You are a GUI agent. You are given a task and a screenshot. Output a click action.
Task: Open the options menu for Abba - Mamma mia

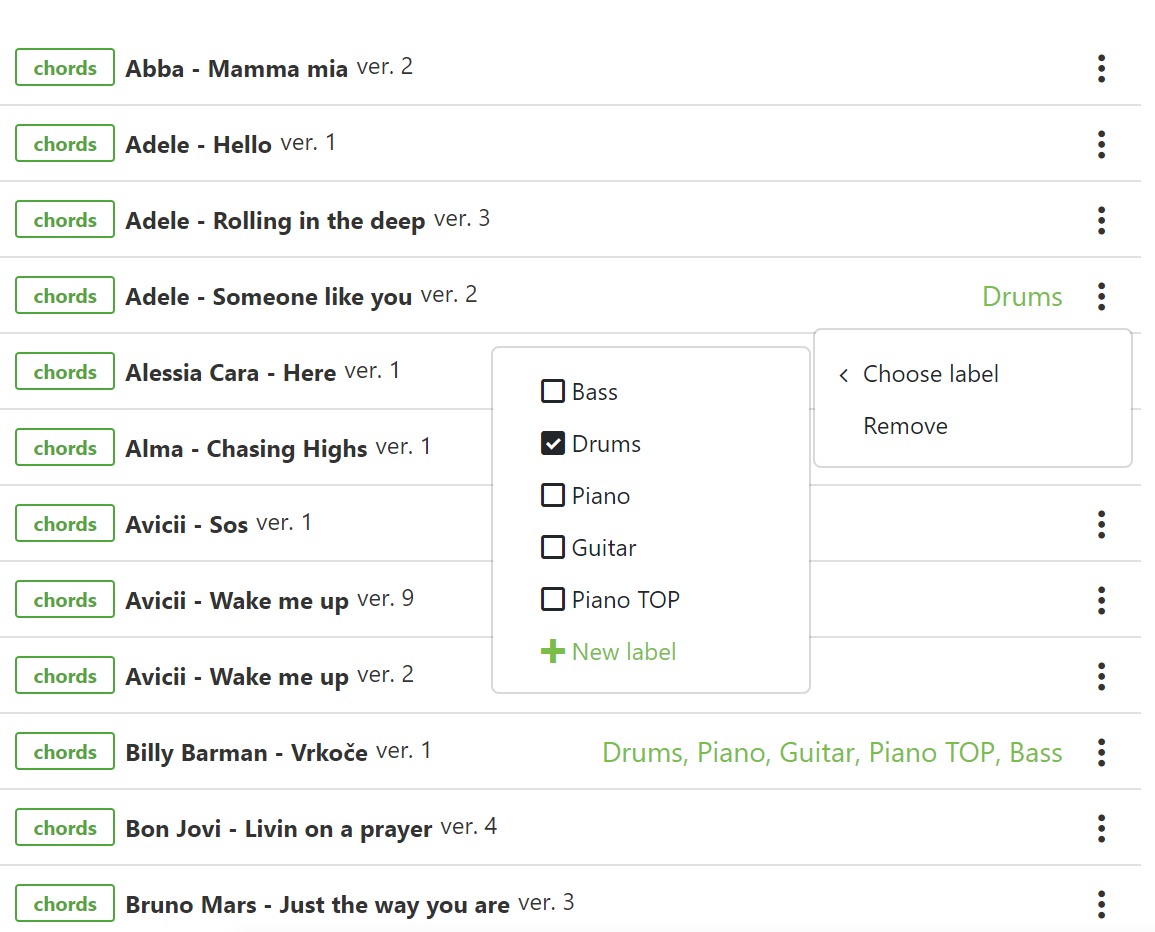[x=1101, y=68]
